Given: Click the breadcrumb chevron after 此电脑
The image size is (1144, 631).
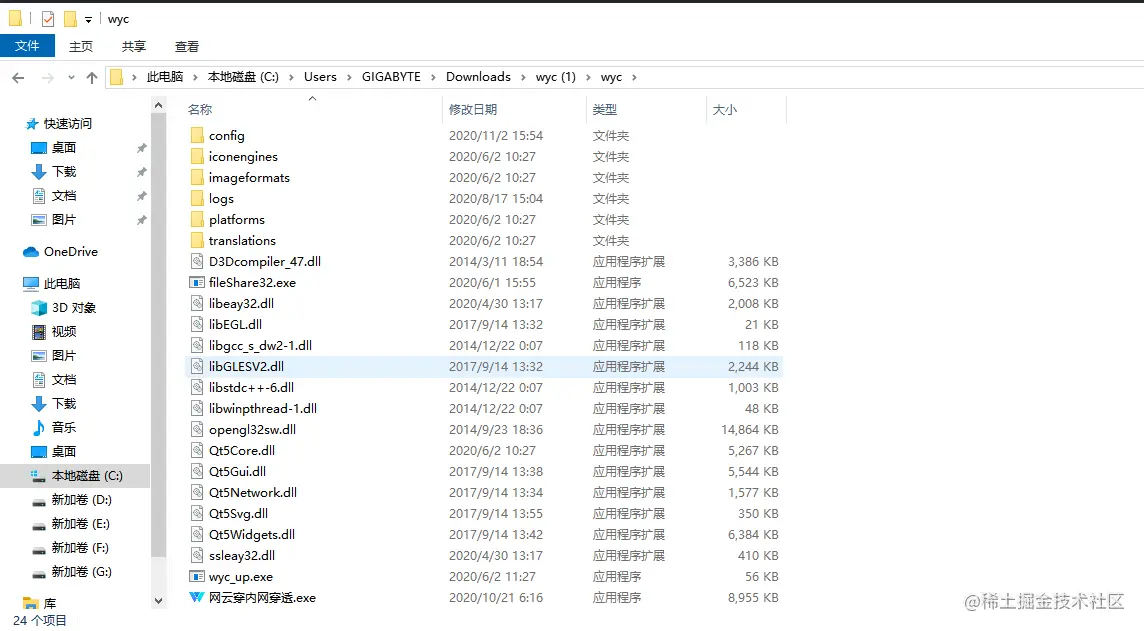Looking at the screenshot, I should point(196,77).
